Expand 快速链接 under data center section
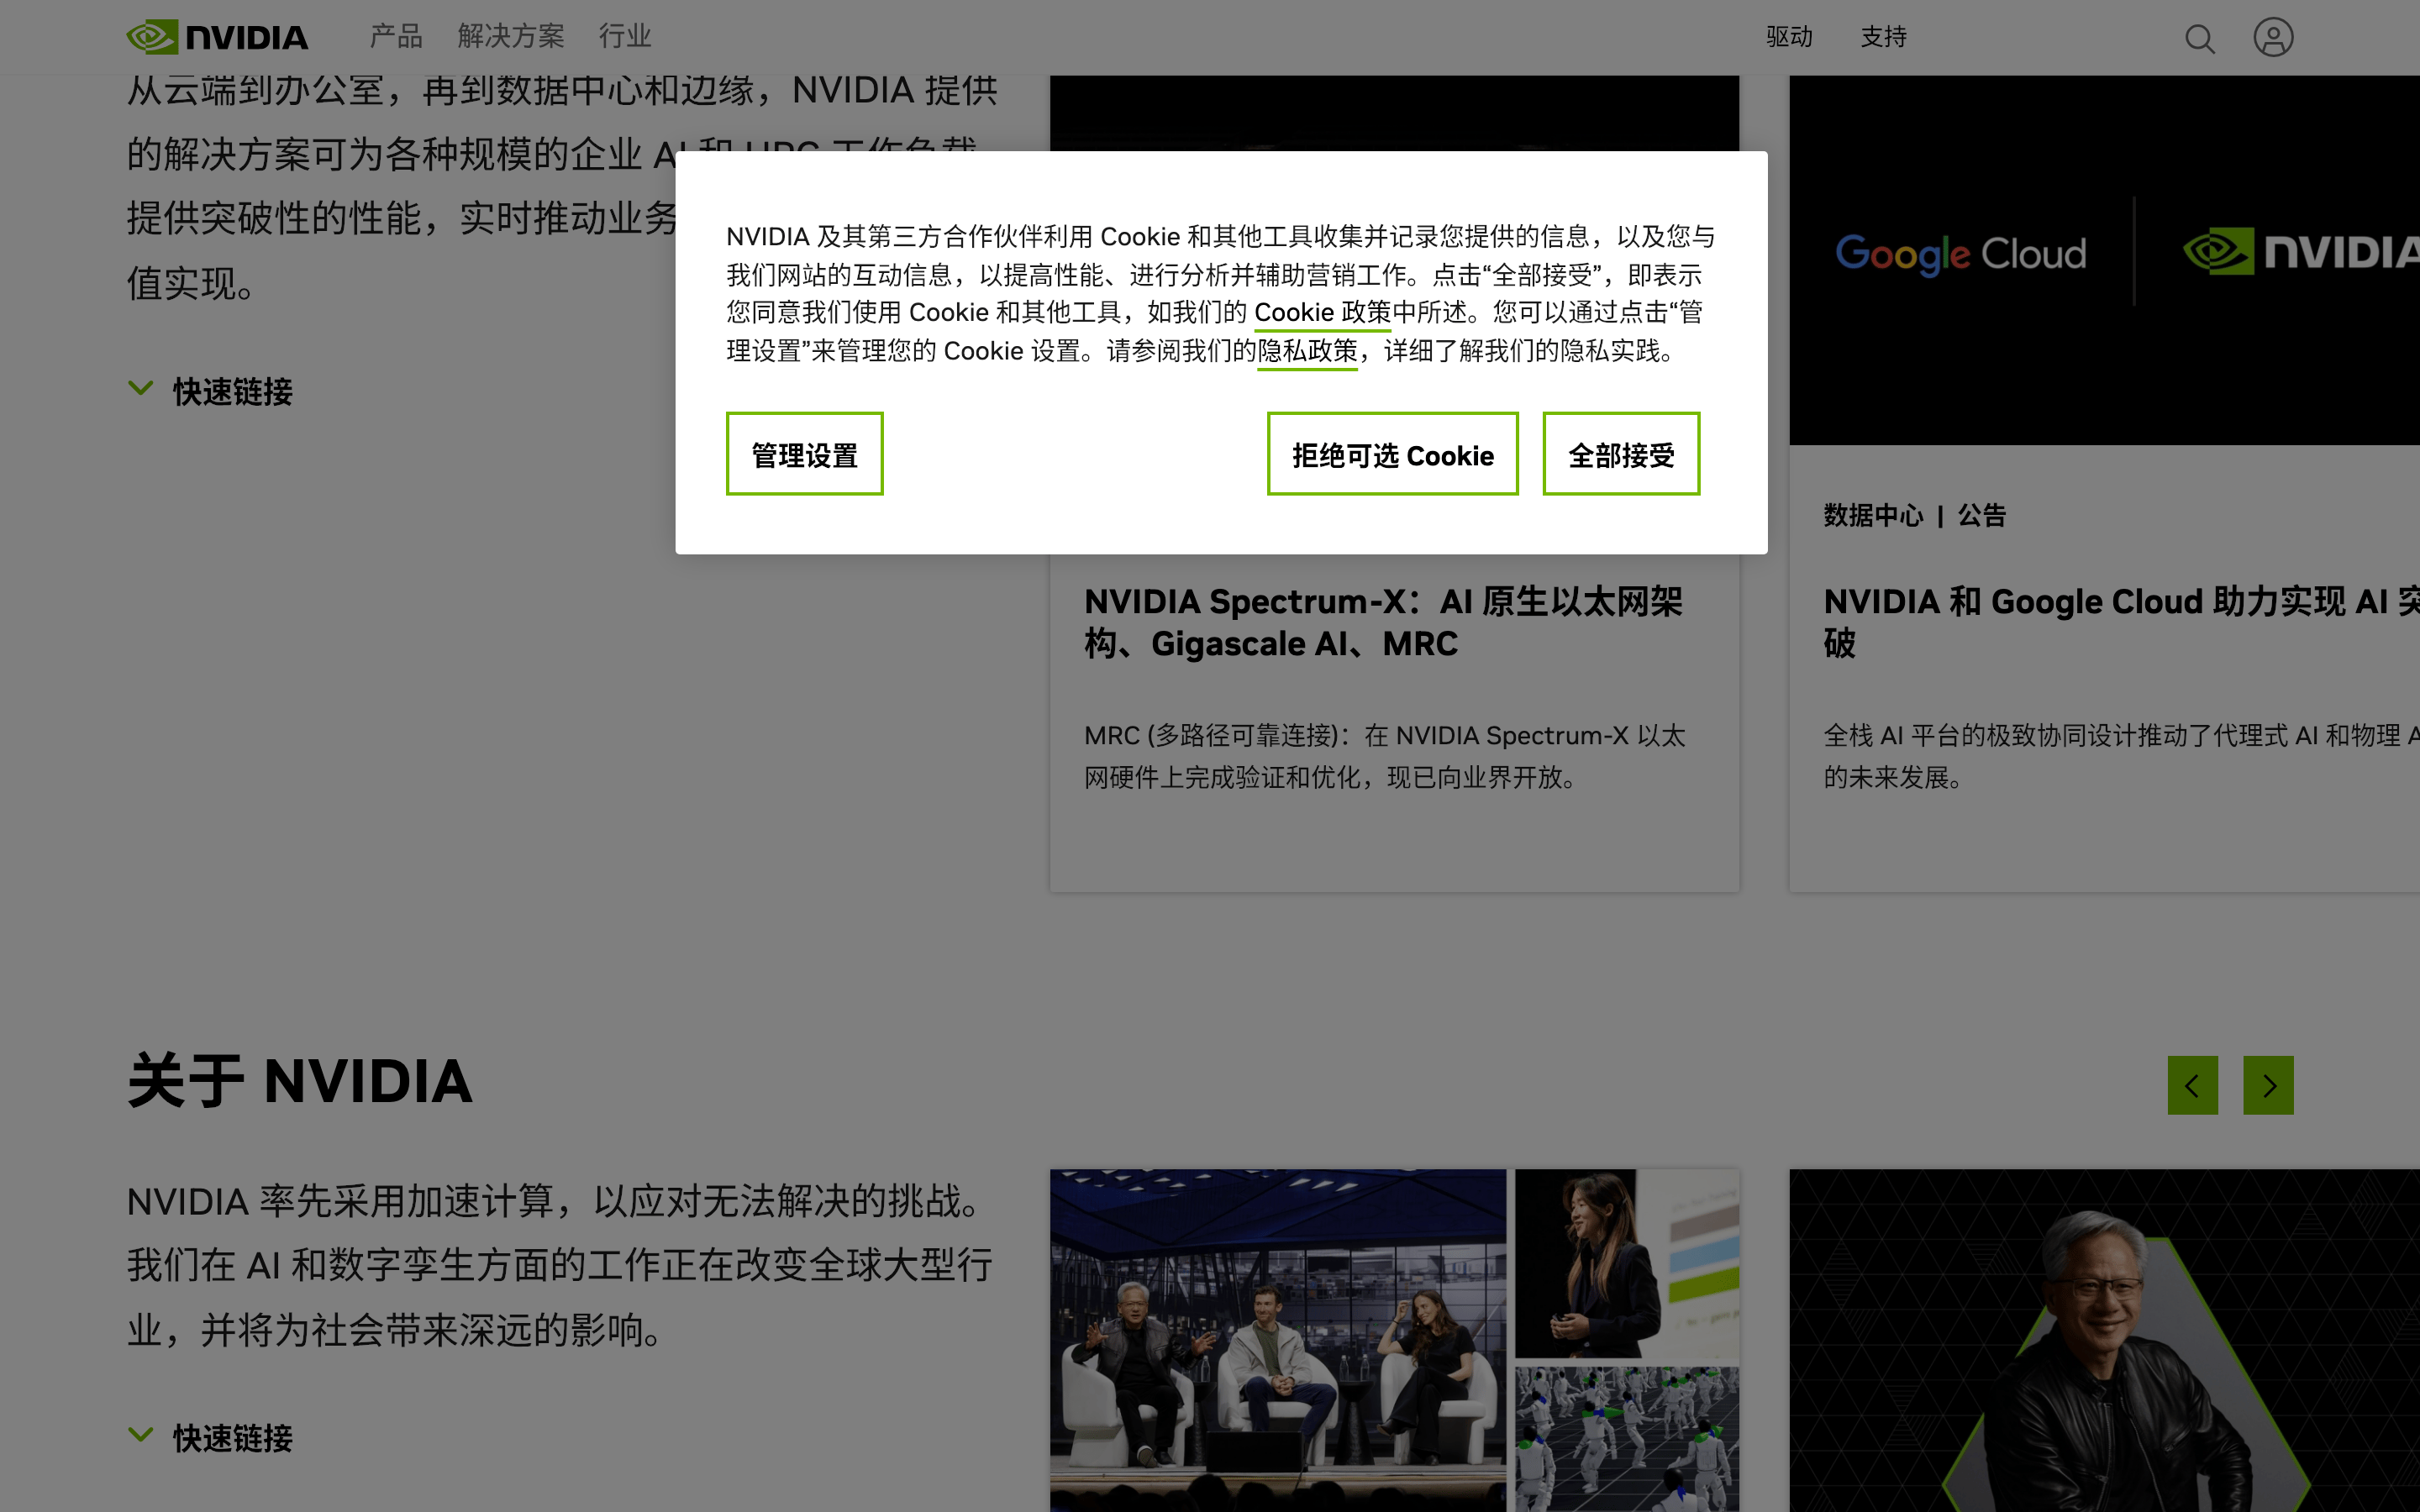Image resolution: width=2420 pixels, height=1512 pixels. coord(211,391)
